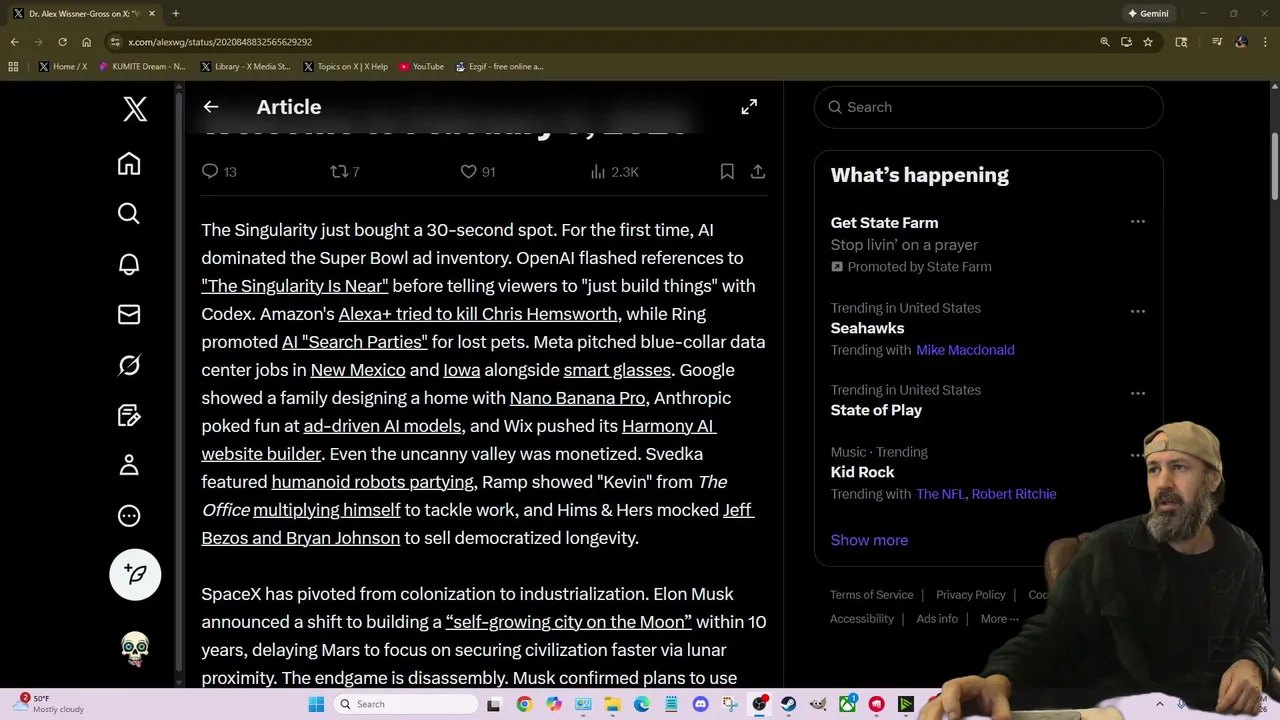1280x720 pixels.
Task: Open the Home feed from the sidebar
Action: (129, 163)
